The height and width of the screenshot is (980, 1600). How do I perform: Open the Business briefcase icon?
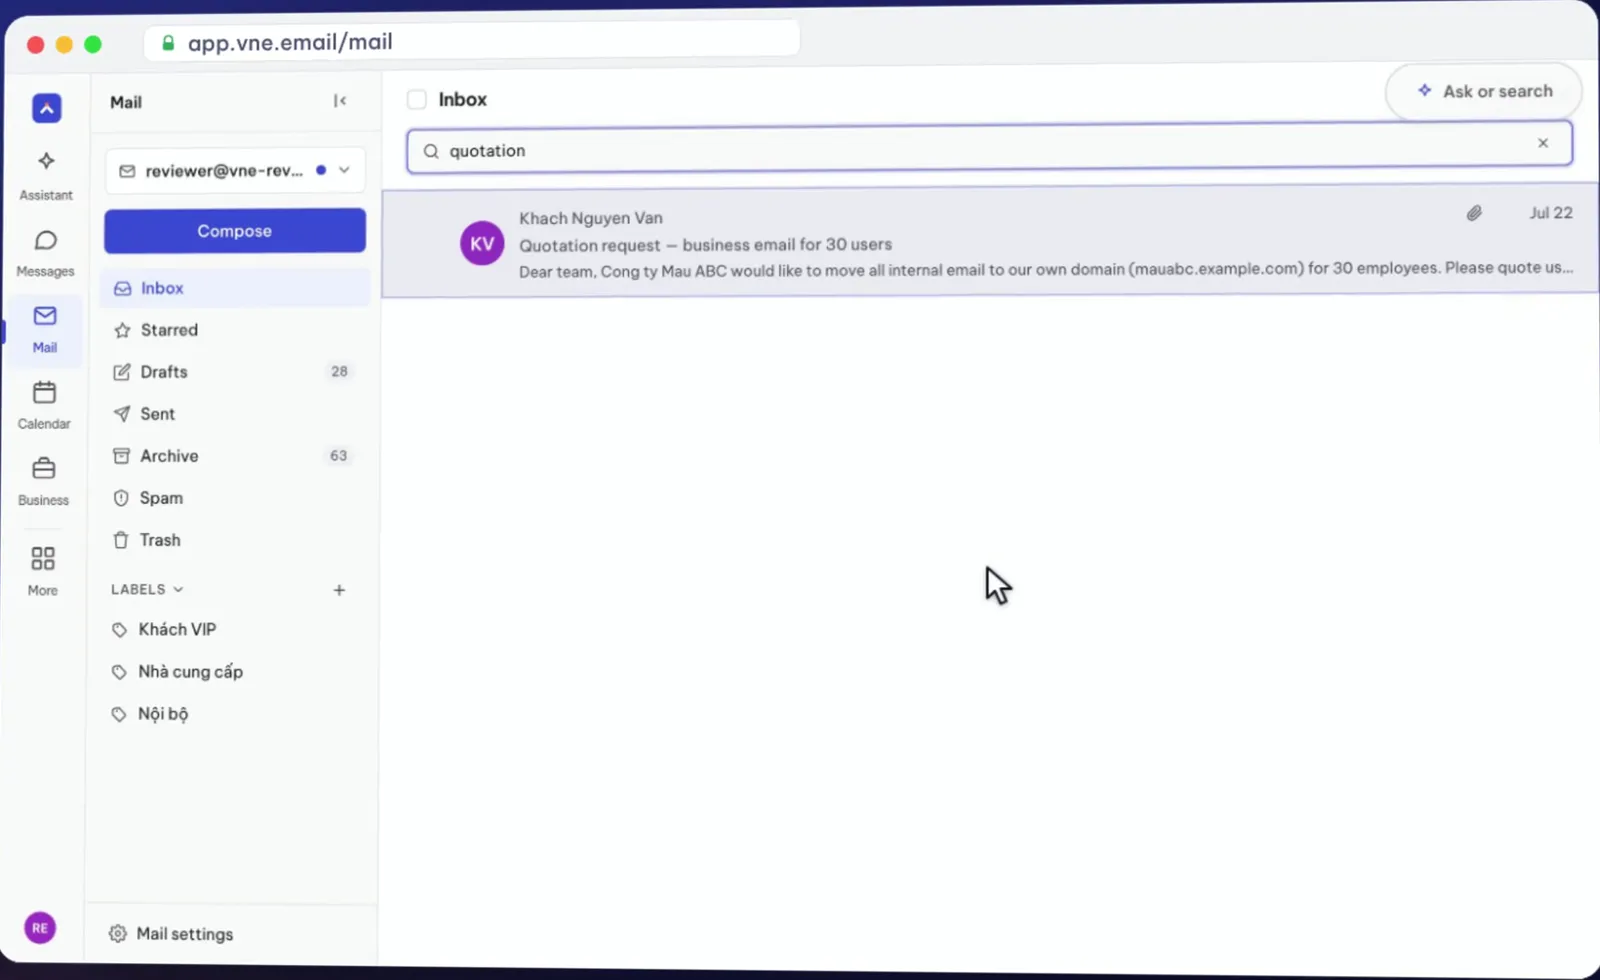44,468
